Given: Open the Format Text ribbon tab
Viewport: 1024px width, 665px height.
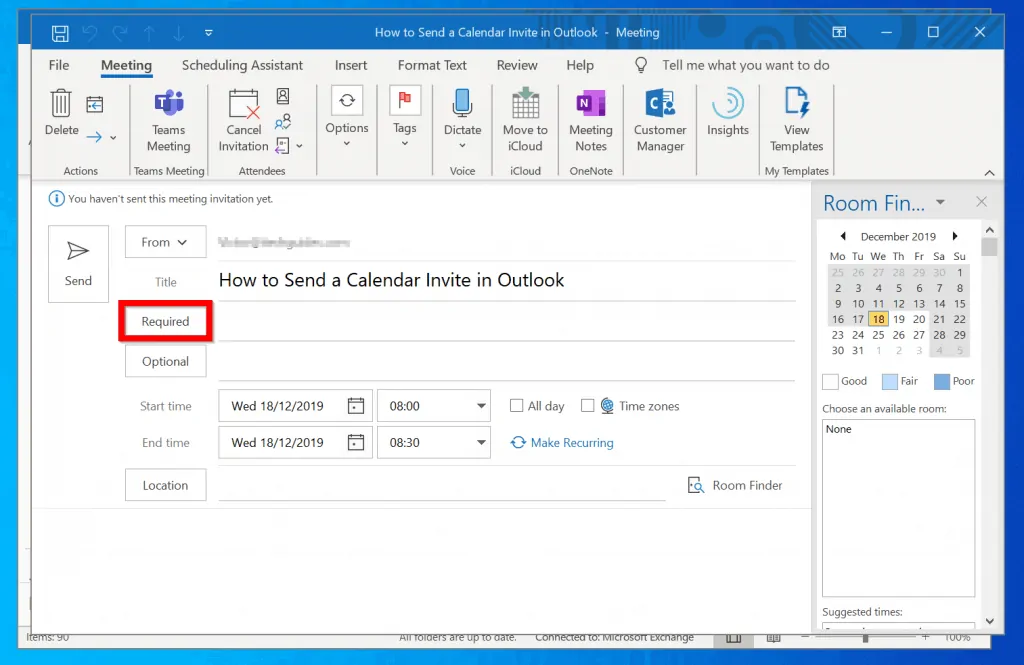Looking at the screenshot, I should point(431,65).
